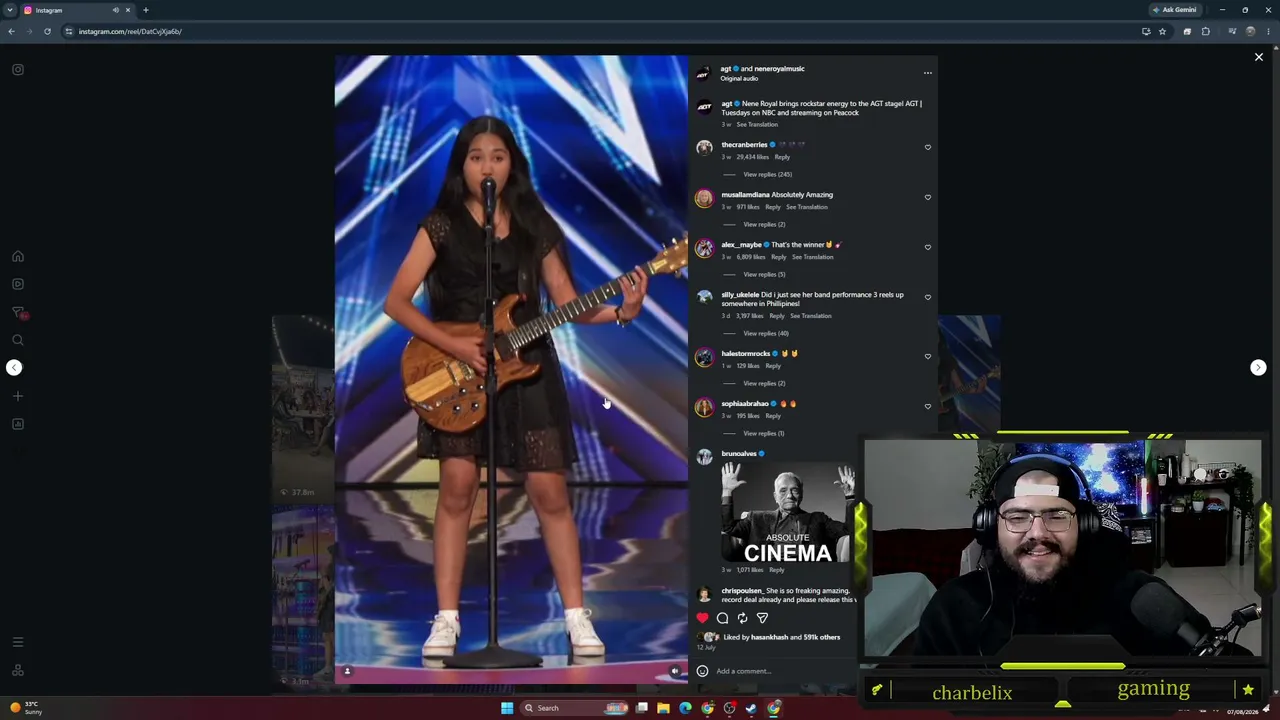
Task: Open the Windows Start menu
Action: (507, 708)
